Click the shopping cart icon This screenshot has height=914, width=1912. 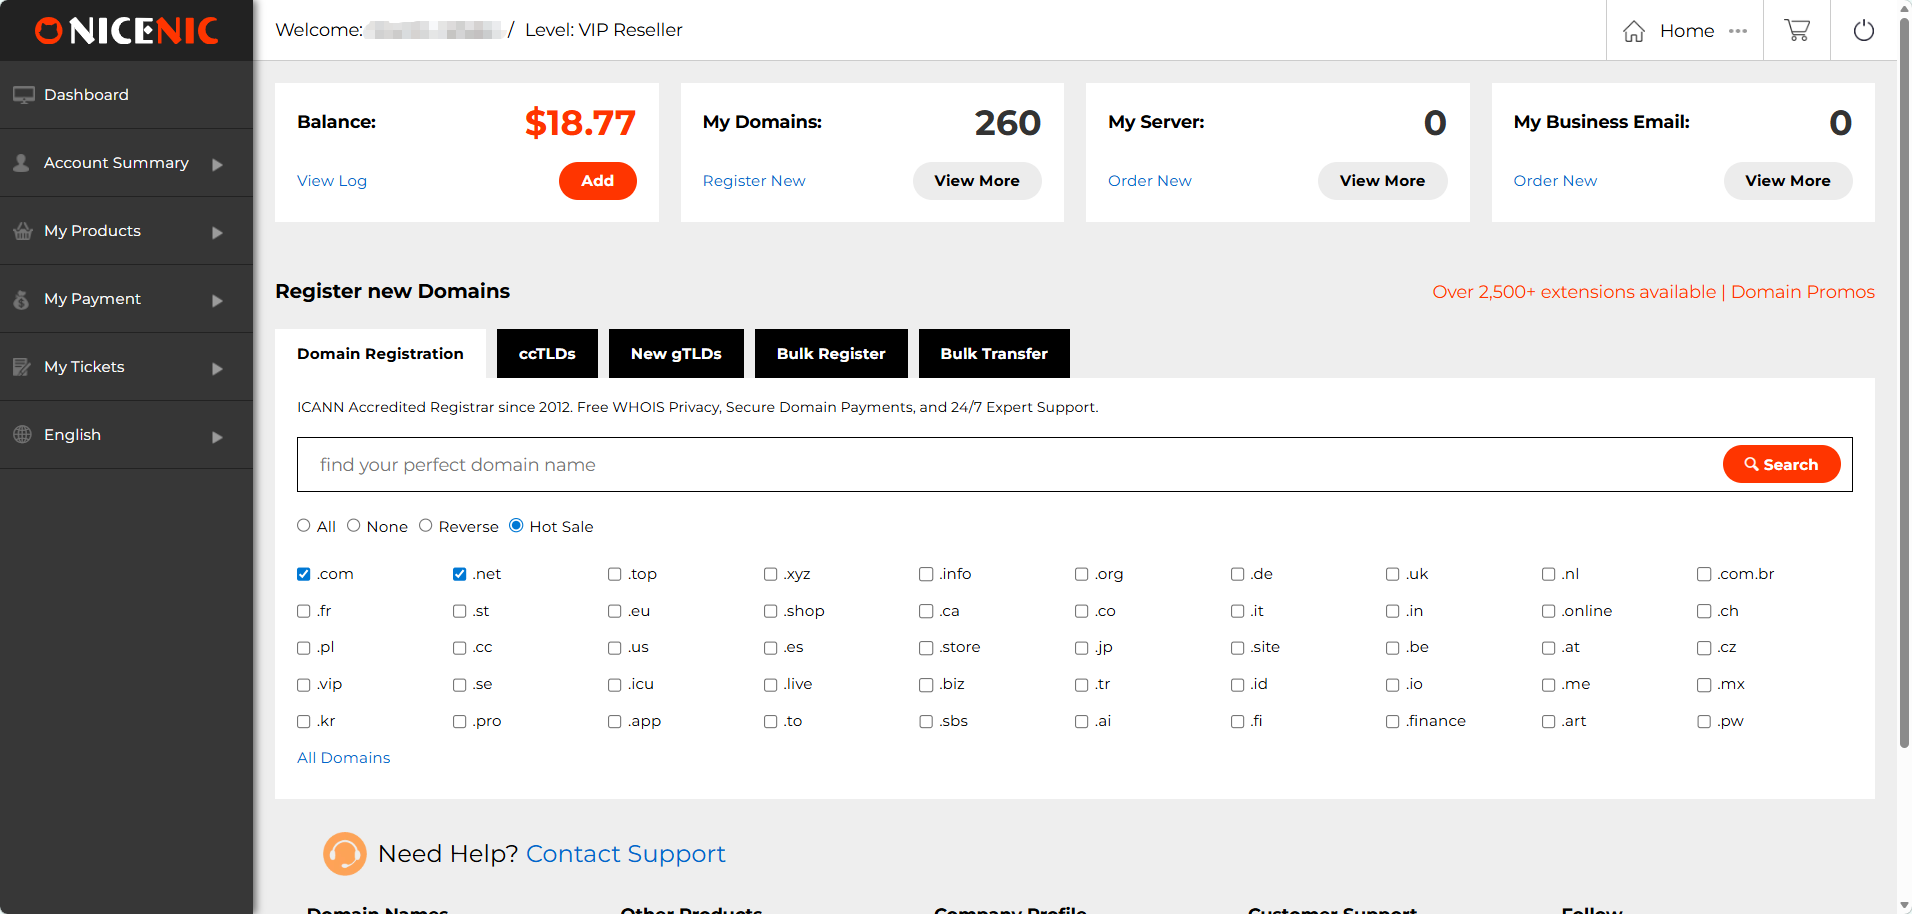[x=1797, y=30]
